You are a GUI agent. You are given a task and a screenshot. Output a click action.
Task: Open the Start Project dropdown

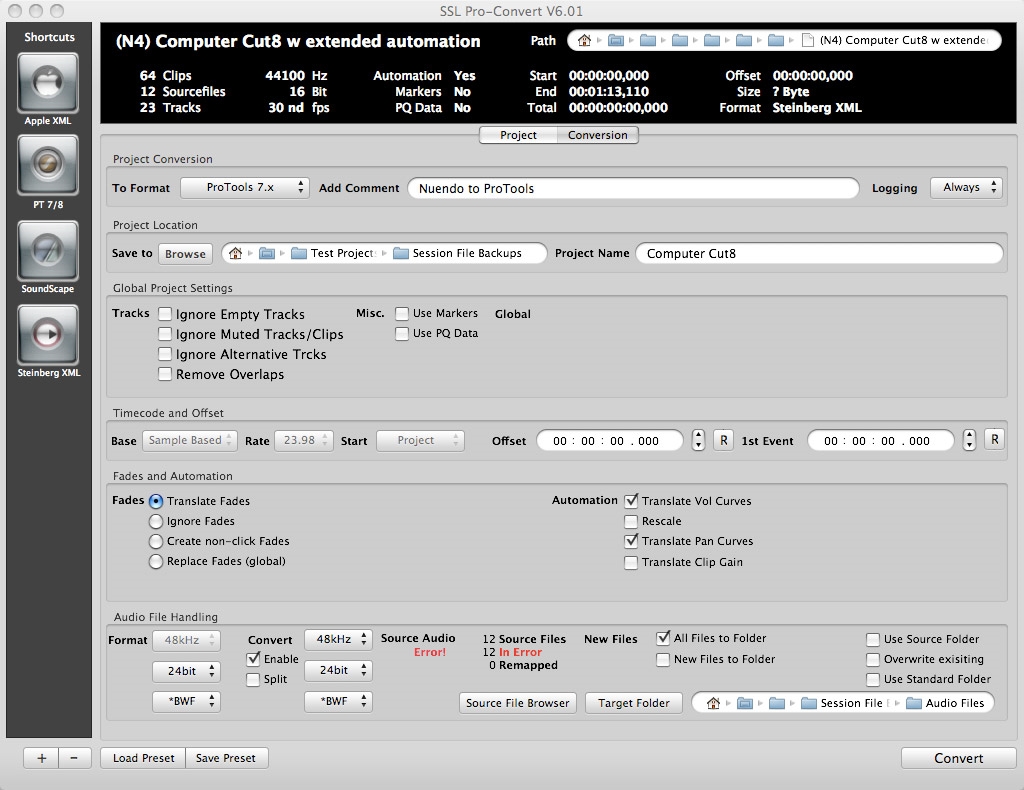pos(421,441)
